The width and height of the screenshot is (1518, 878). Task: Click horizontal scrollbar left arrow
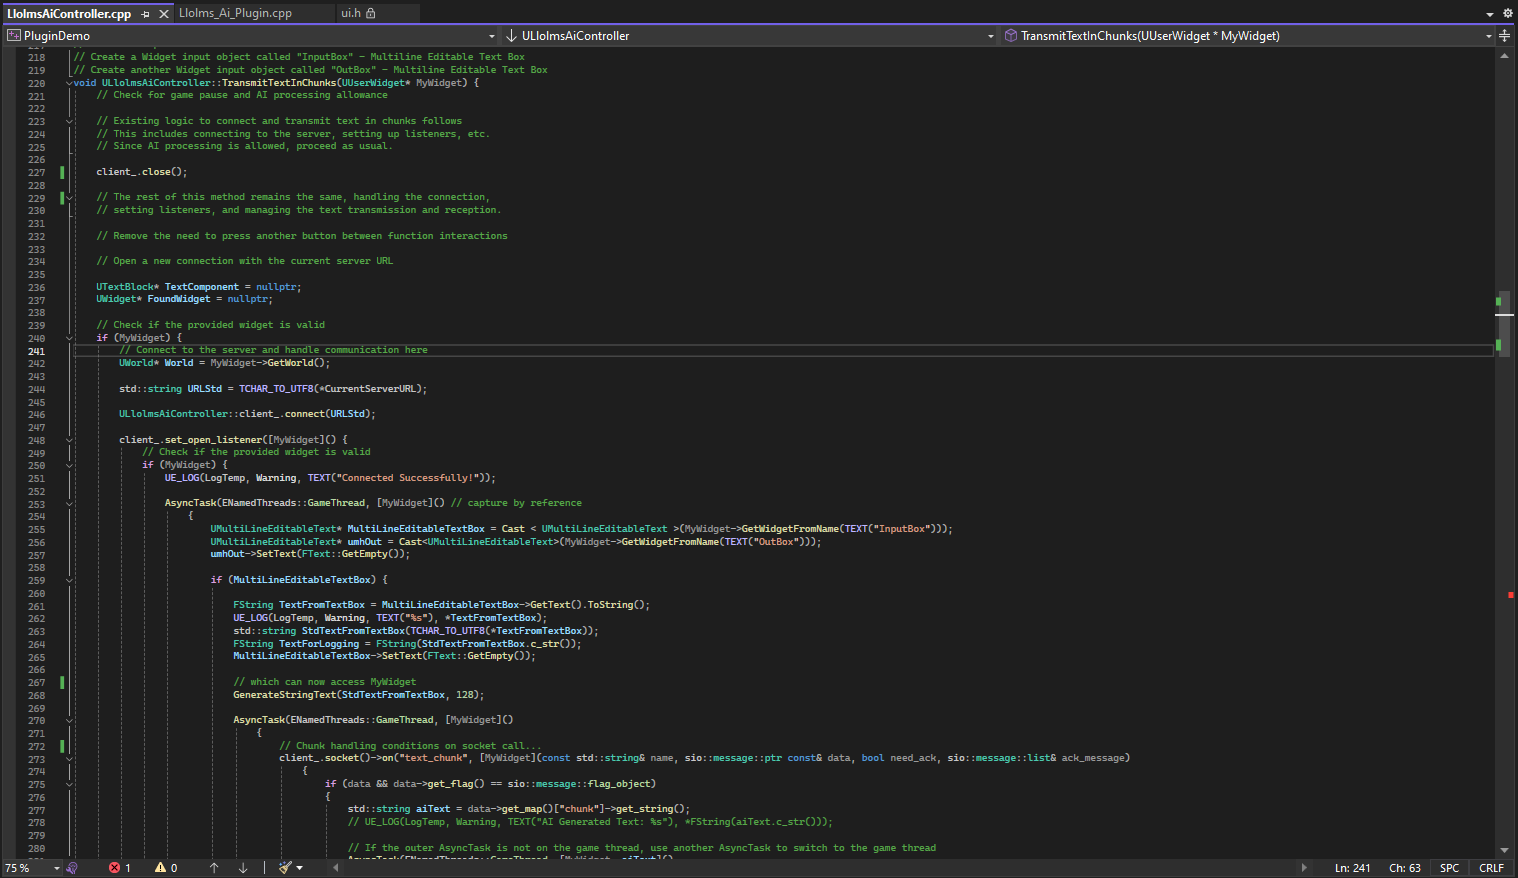click(x=335, y=868)
